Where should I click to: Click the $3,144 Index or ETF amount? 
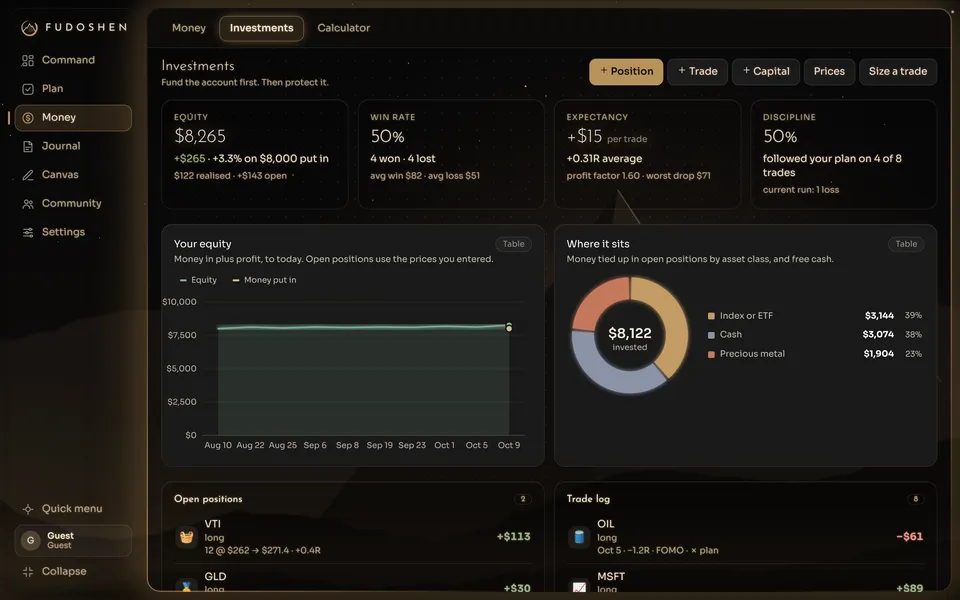coord(879,316)
